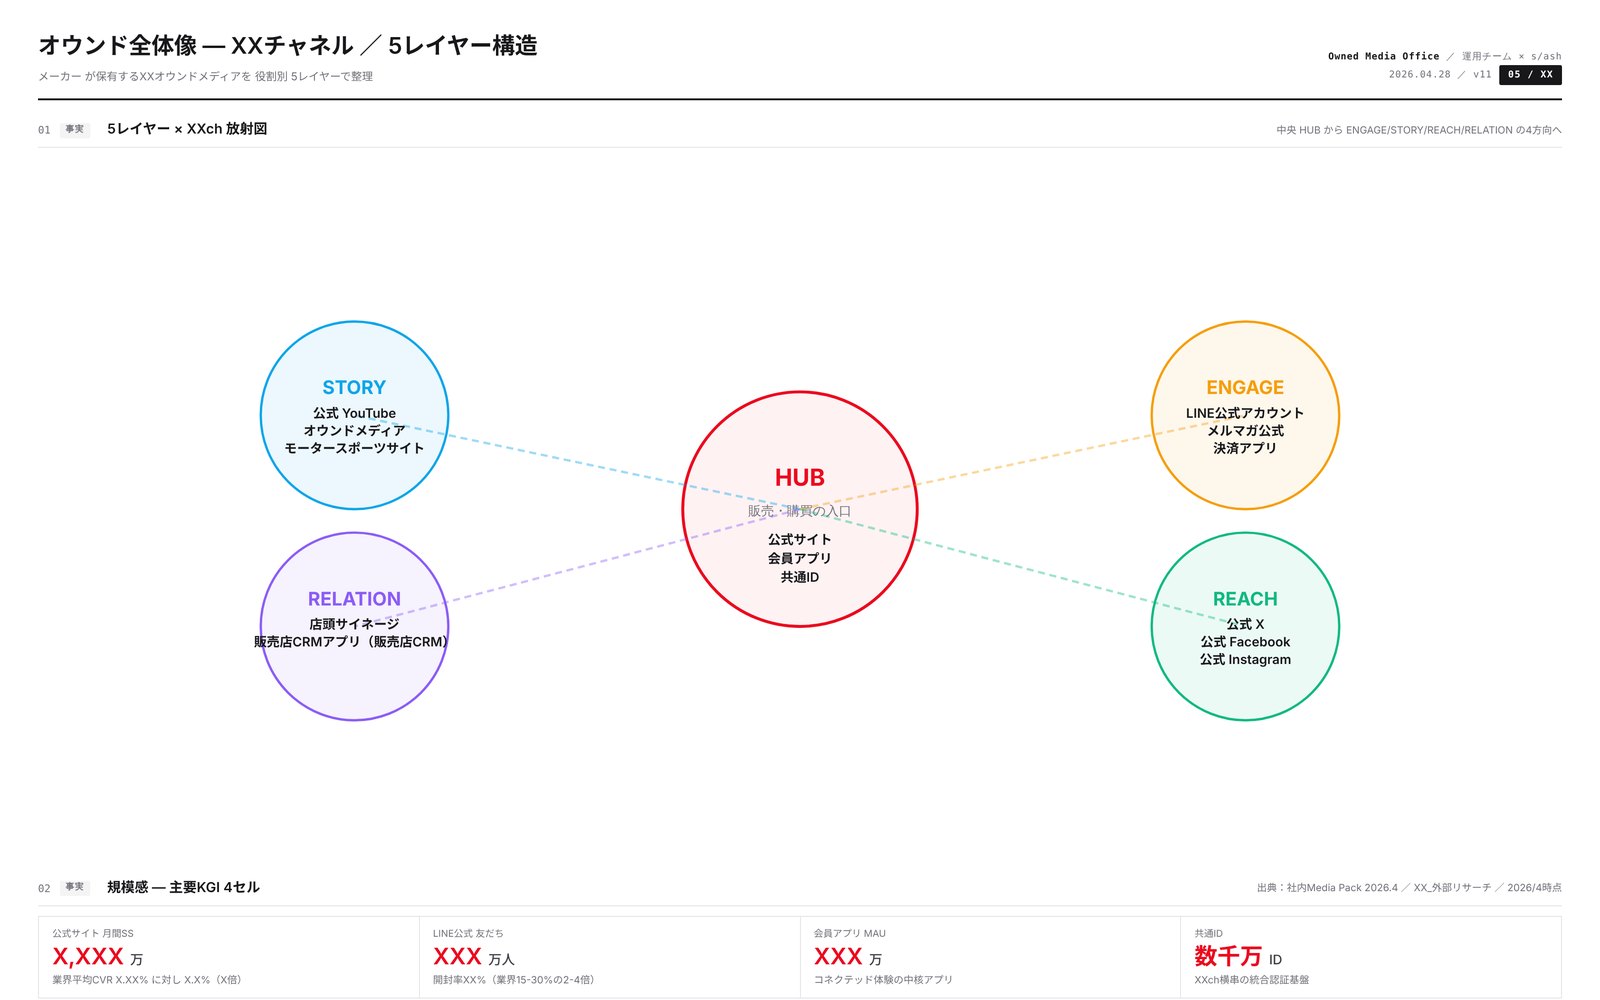Viewport: 1600px width, 1000px height.
Task: Select the RELATION circle title
Action: (354, 599)
